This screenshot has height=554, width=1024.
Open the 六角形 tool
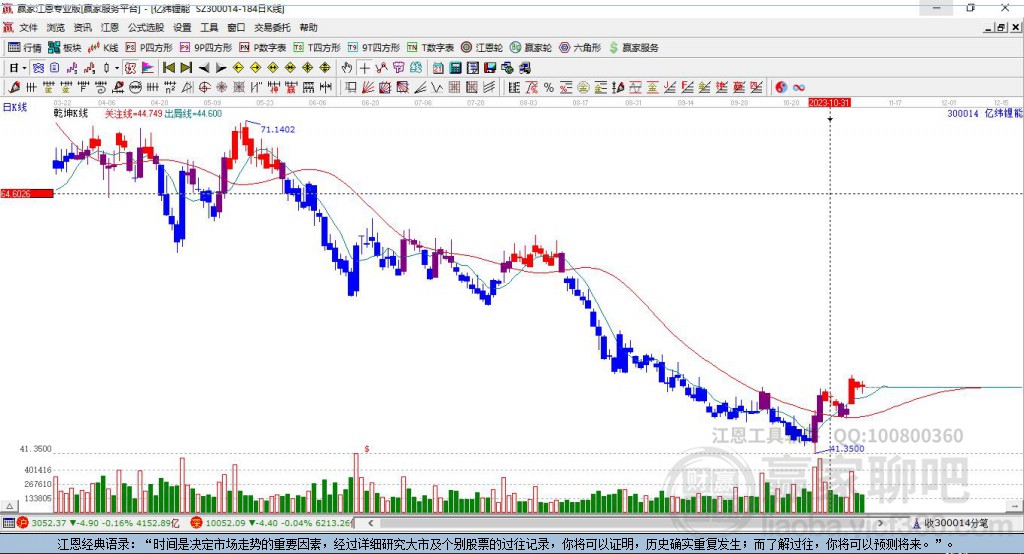point(580,48)
